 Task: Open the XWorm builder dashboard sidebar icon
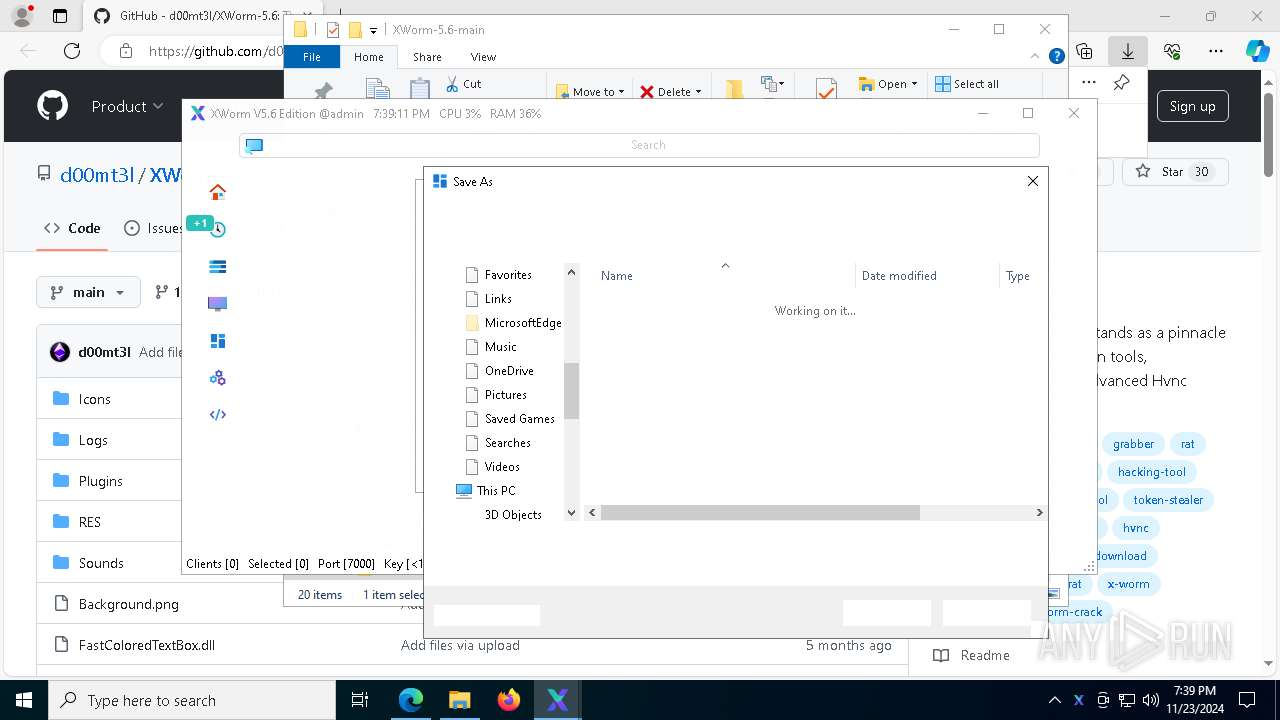[217, 341]
